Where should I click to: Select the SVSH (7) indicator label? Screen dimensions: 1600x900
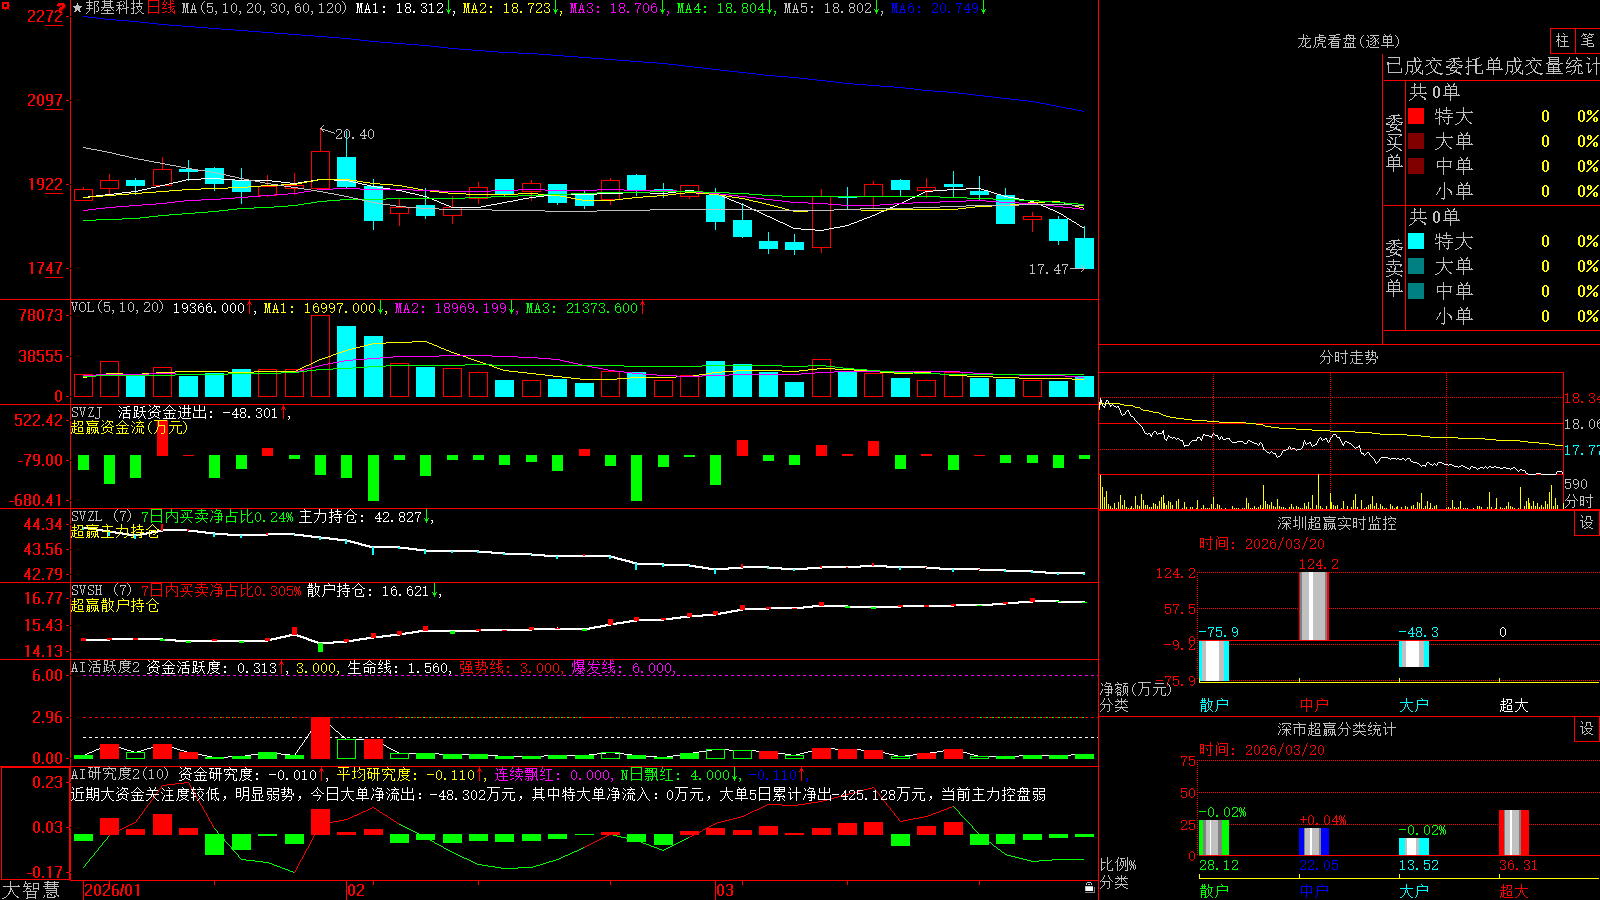click(101, 591)
